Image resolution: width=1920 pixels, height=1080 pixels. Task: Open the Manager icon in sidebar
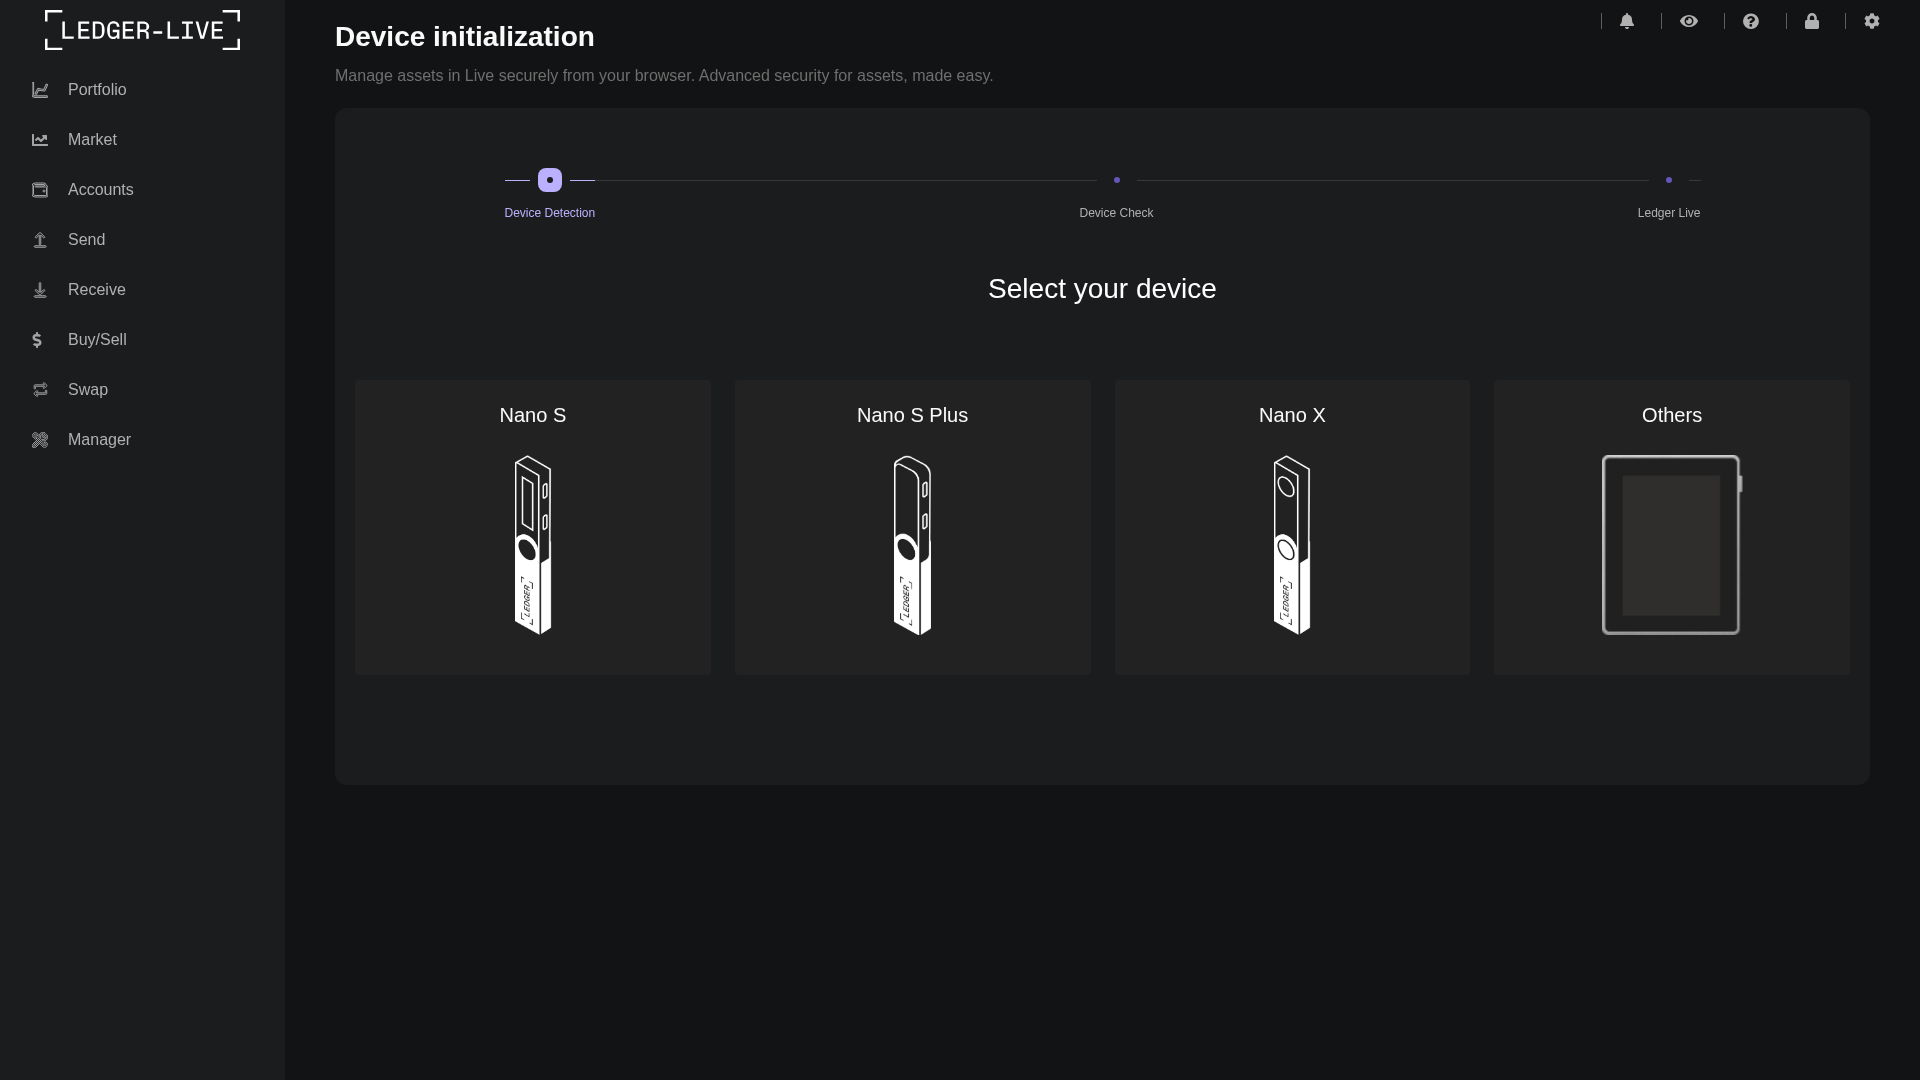(40, 440)
